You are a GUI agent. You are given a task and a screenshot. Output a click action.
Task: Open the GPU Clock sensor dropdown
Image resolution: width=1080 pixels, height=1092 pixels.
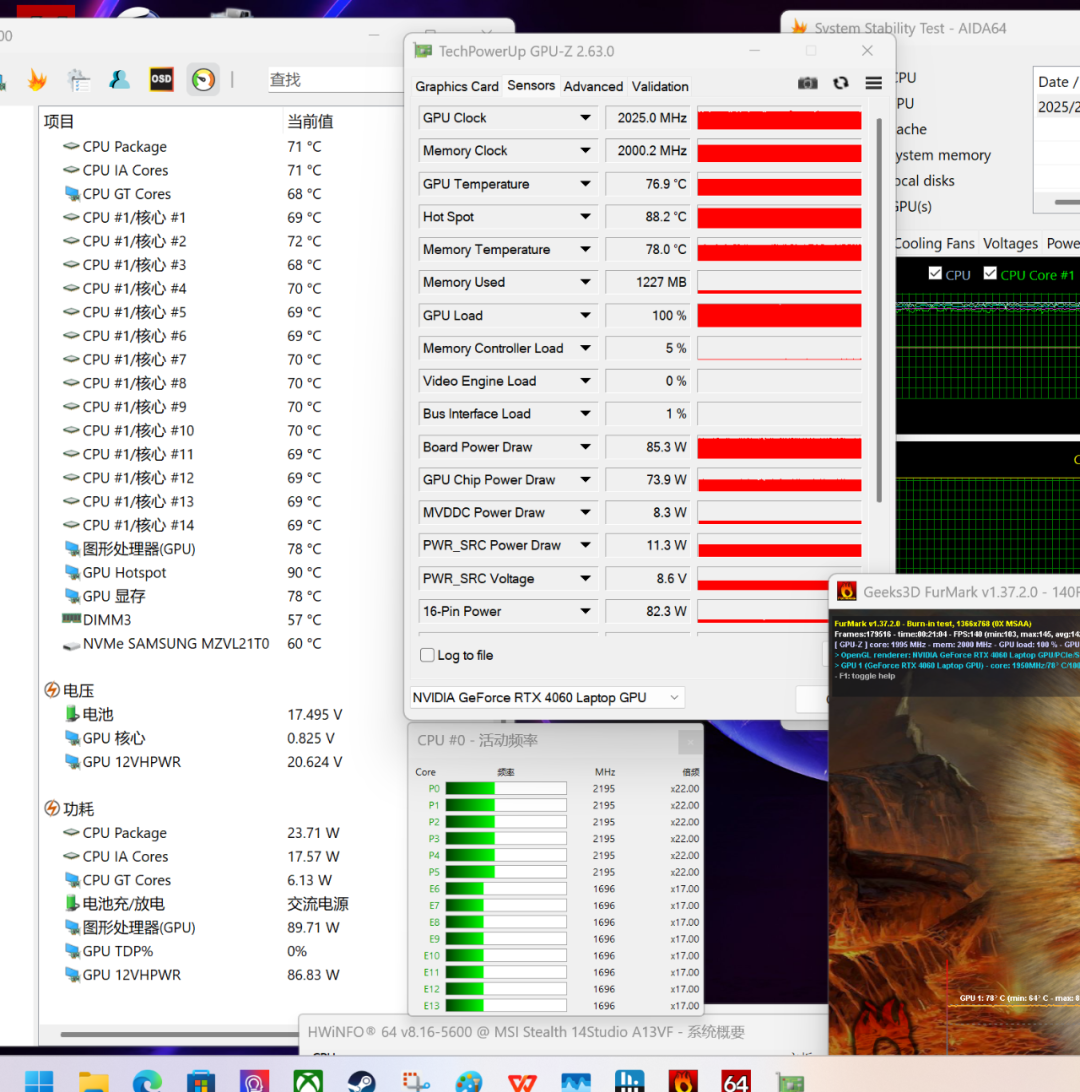click(586, 118)
